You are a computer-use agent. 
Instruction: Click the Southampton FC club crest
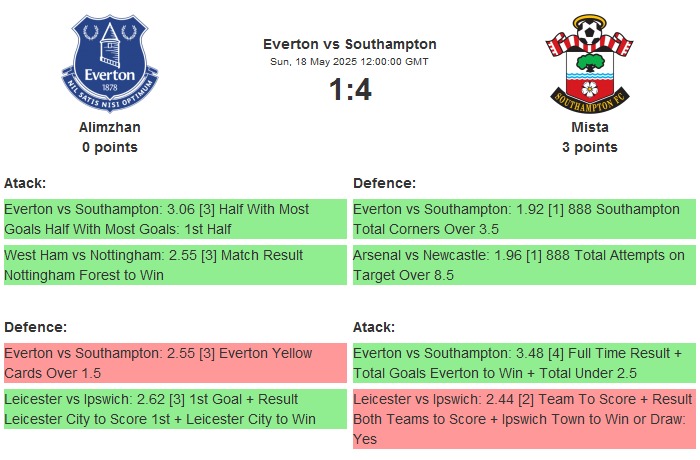tap(589, 62)
